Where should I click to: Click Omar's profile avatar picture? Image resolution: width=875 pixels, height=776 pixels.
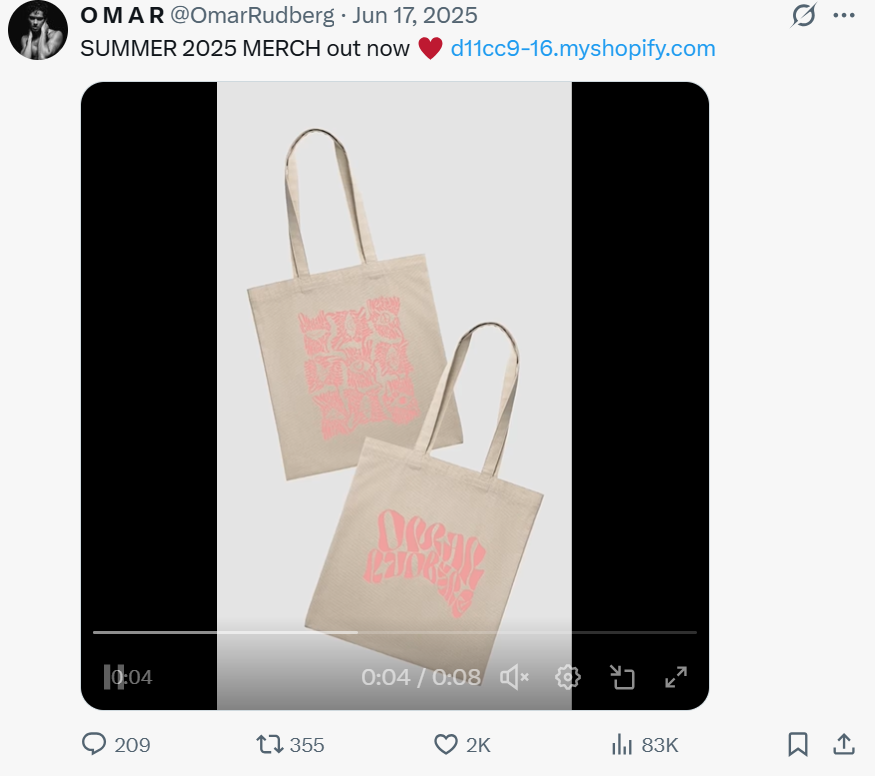[37, 30]
